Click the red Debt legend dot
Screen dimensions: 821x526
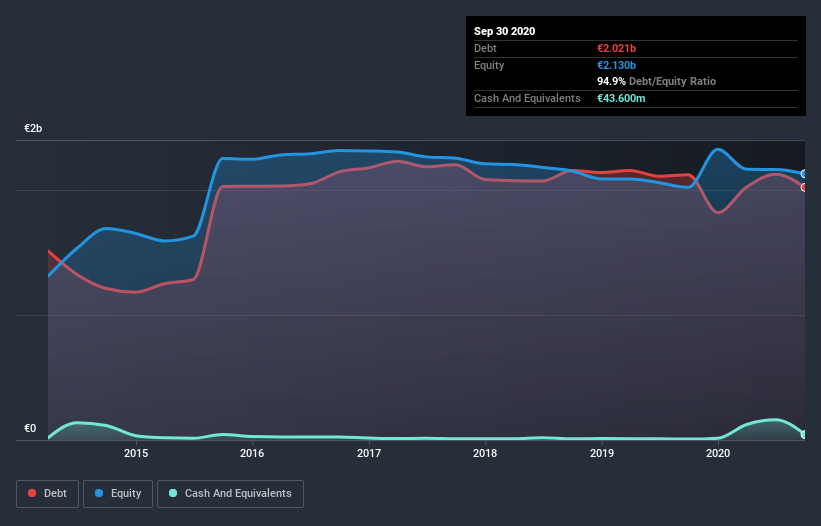[x=32, y=493]
